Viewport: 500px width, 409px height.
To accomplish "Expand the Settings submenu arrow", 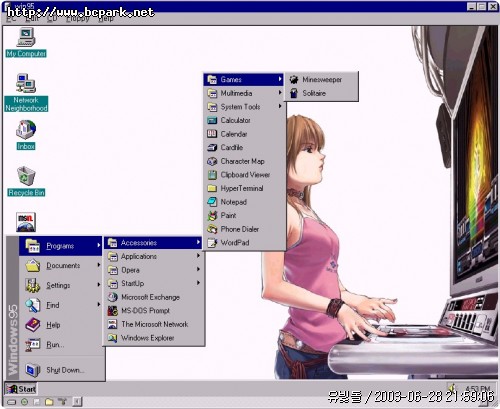I will [98, 285].
